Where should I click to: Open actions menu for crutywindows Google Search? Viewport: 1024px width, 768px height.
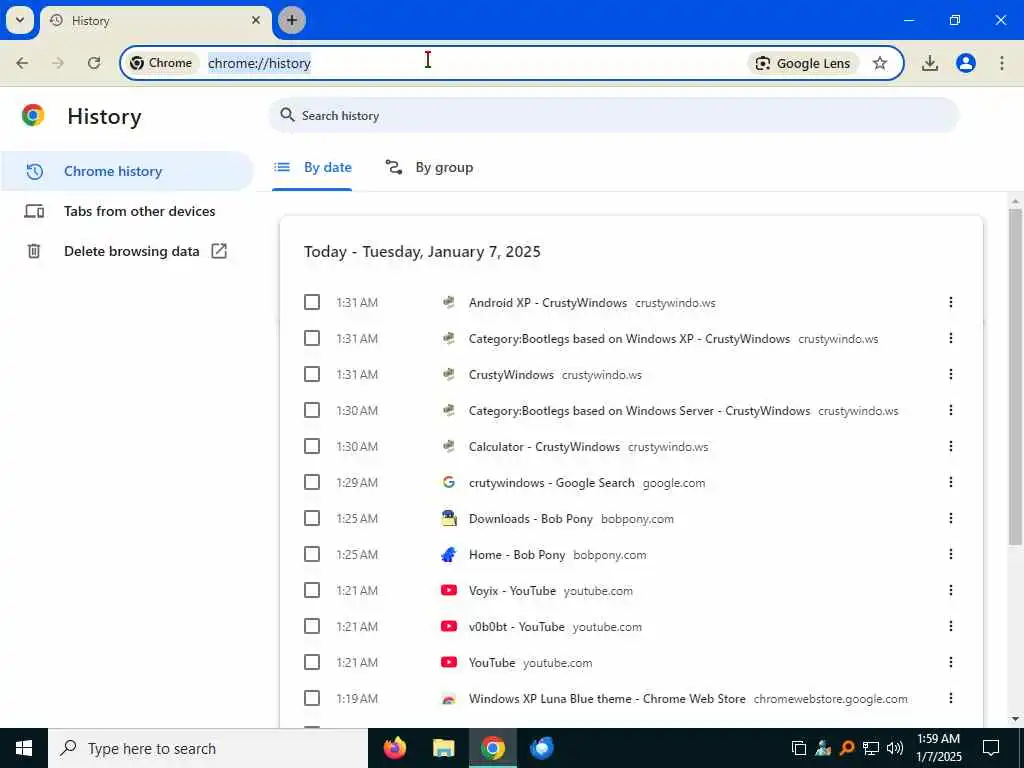coord(950,482)
